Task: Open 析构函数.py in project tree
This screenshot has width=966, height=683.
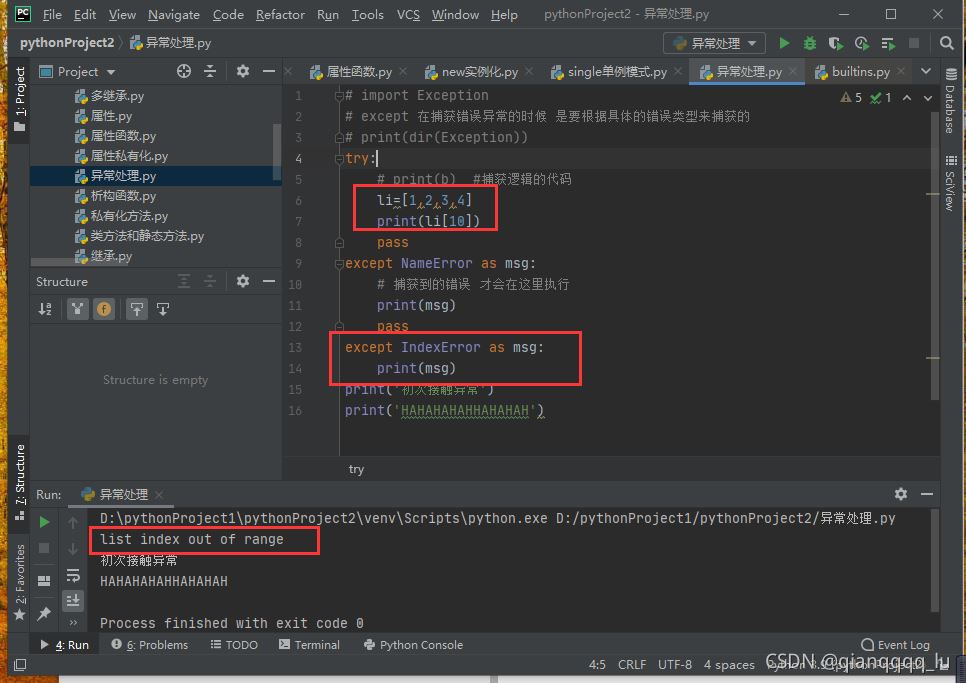Action: coord(123,196)
